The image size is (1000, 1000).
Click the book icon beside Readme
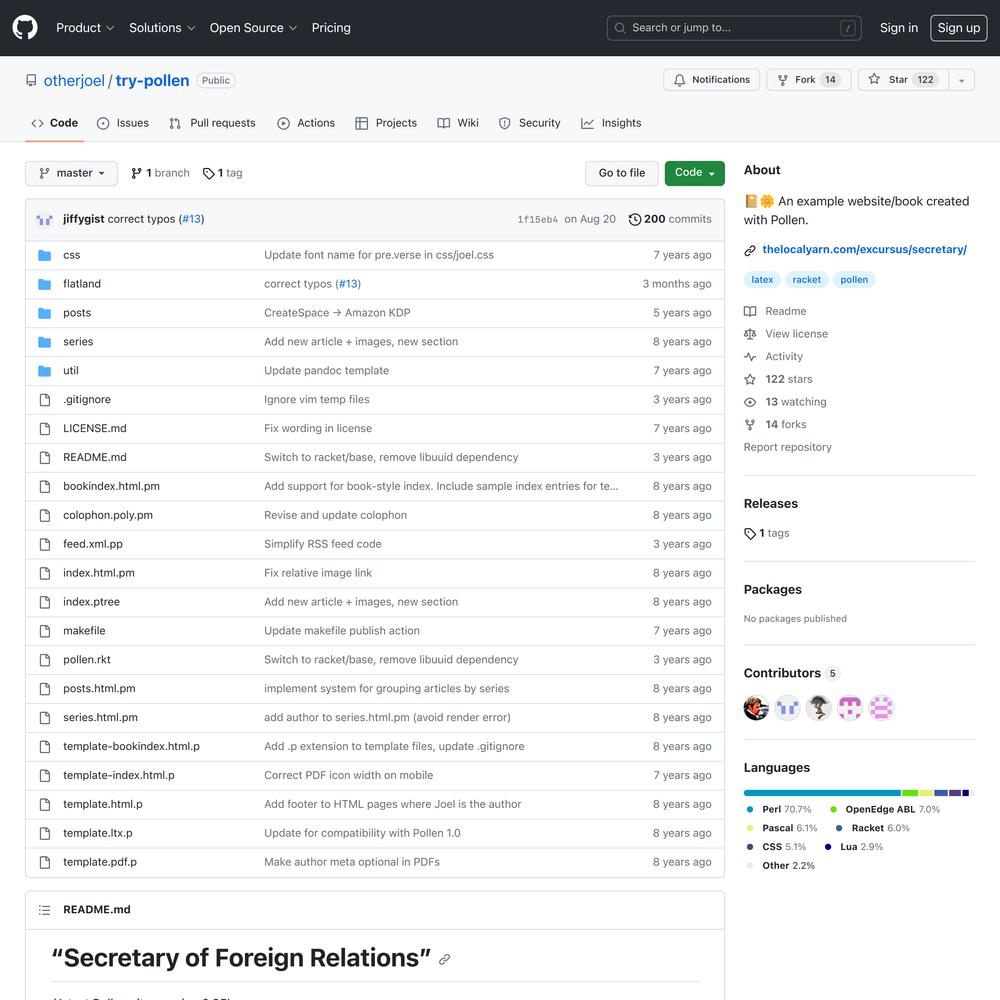(x=750, y=311)
